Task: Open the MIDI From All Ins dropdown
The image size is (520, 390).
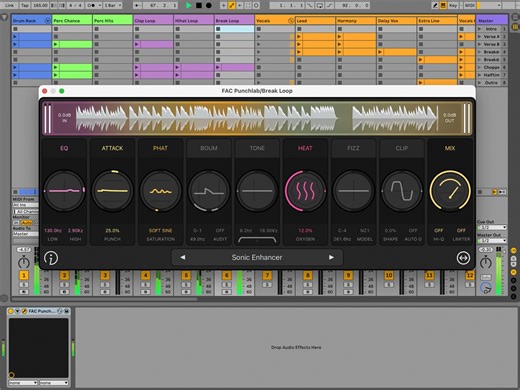Action: (x=25, y=205)
